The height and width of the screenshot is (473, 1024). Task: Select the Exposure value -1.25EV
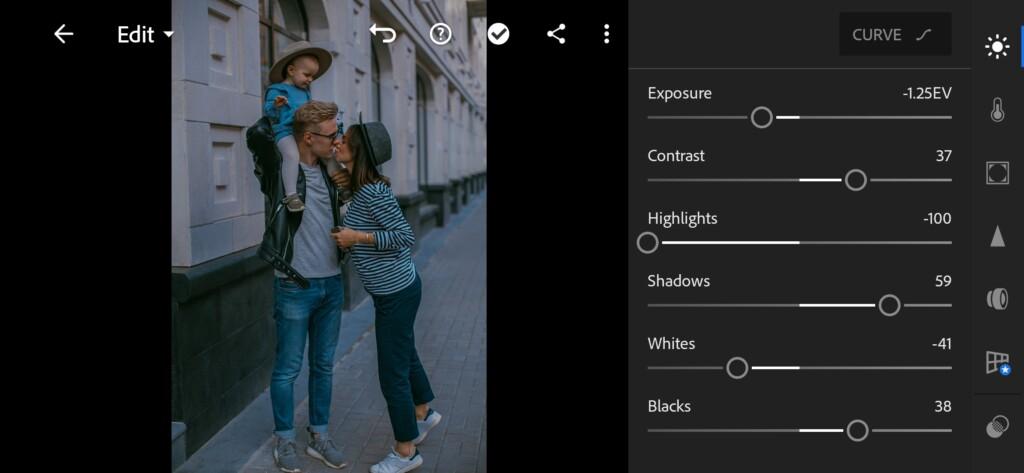coord(927,93)
